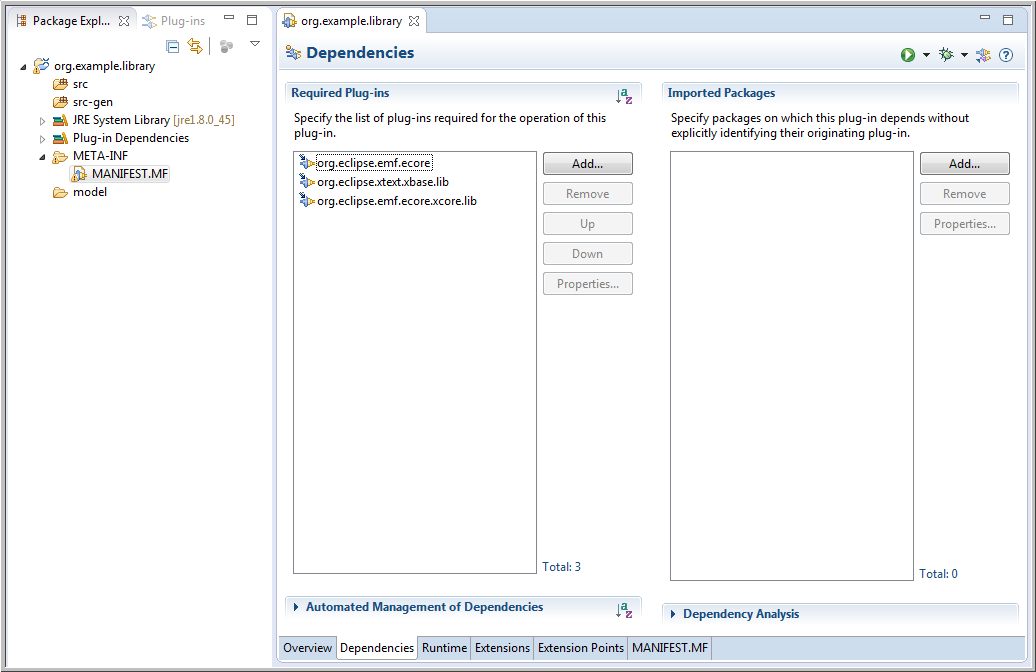Screen dimensions: 1036x672
Task: Close the org.example.library editor tab
Action: click(414, 21)
